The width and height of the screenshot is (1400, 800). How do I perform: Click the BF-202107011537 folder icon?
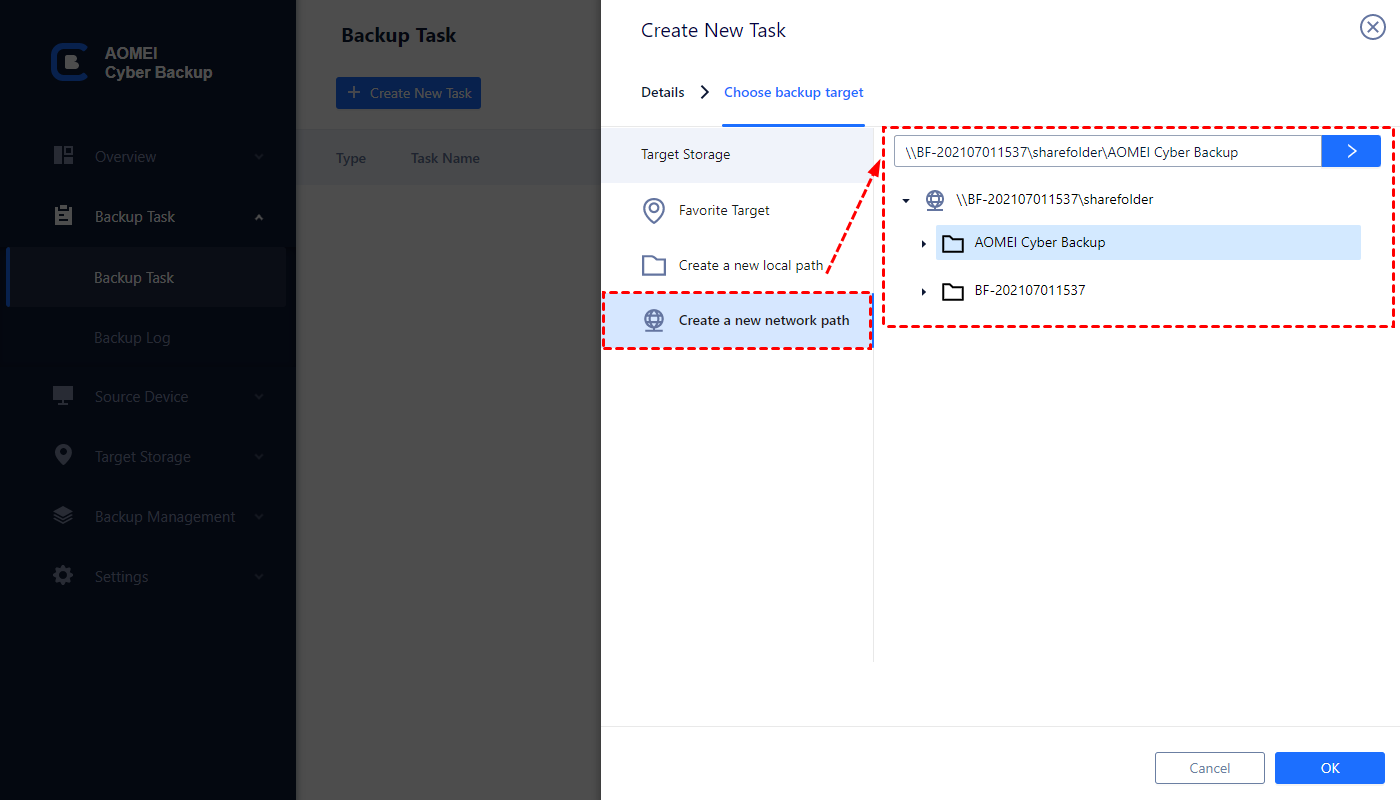pos(954,291)
